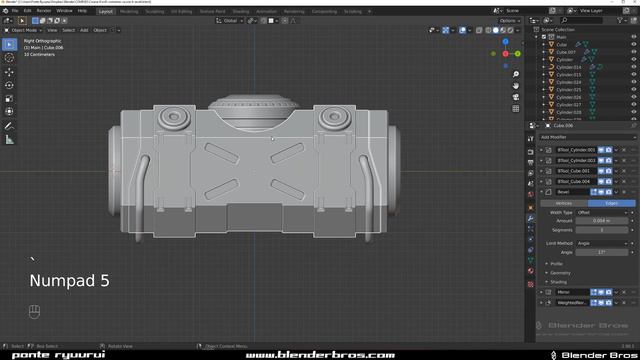Click the blue Z axis gizmo
Viewport: 640px width, 360px height.
(x=505, y=42)
